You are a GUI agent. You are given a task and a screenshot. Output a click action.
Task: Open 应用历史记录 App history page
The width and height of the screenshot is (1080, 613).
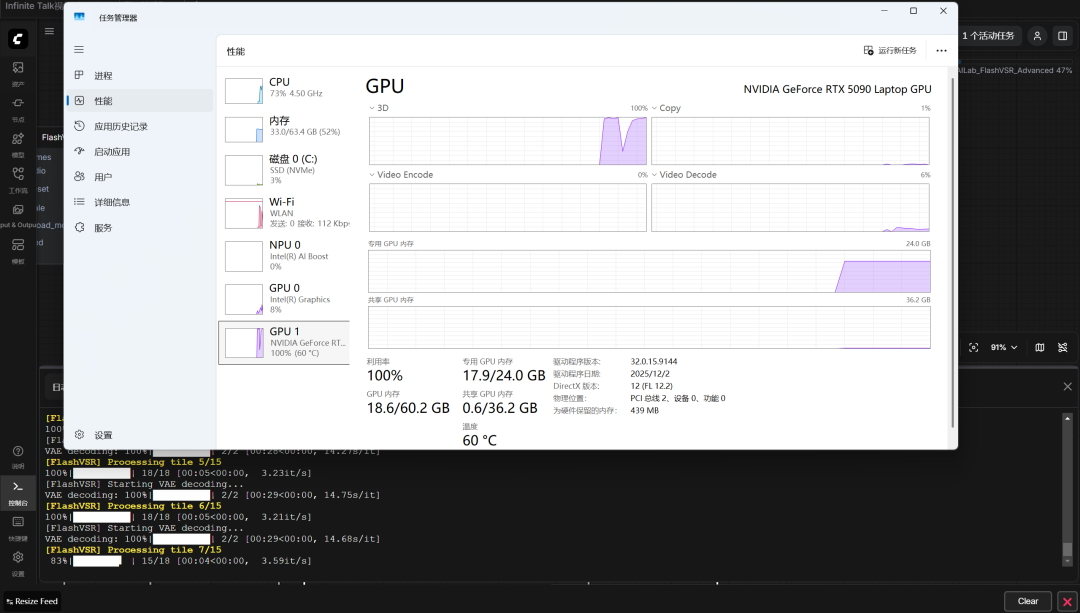(x=140, y=126)
